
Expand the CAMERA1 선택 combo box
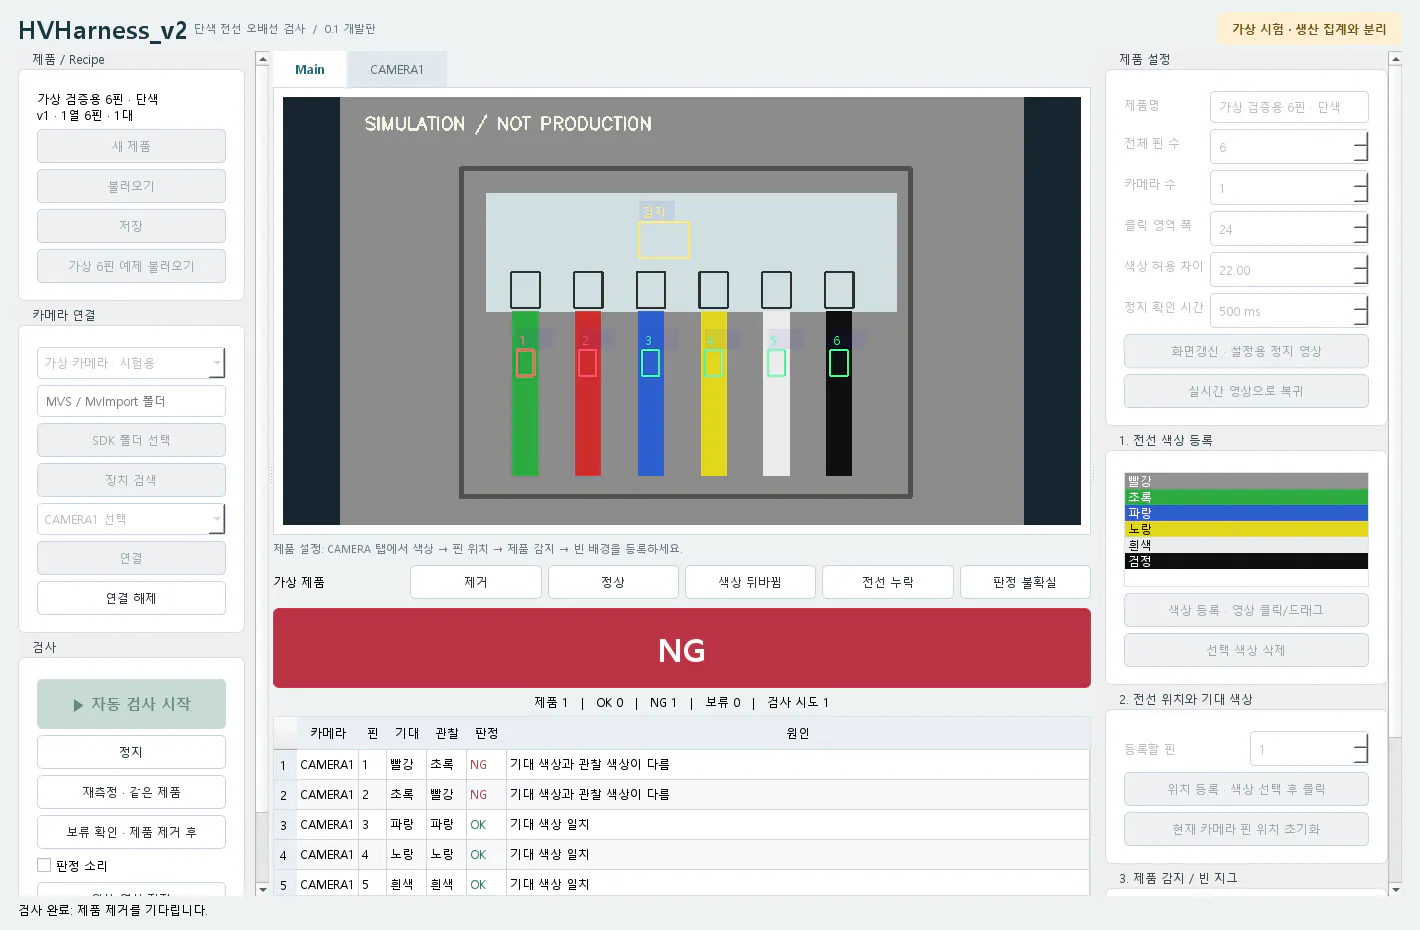coord(131,519)
